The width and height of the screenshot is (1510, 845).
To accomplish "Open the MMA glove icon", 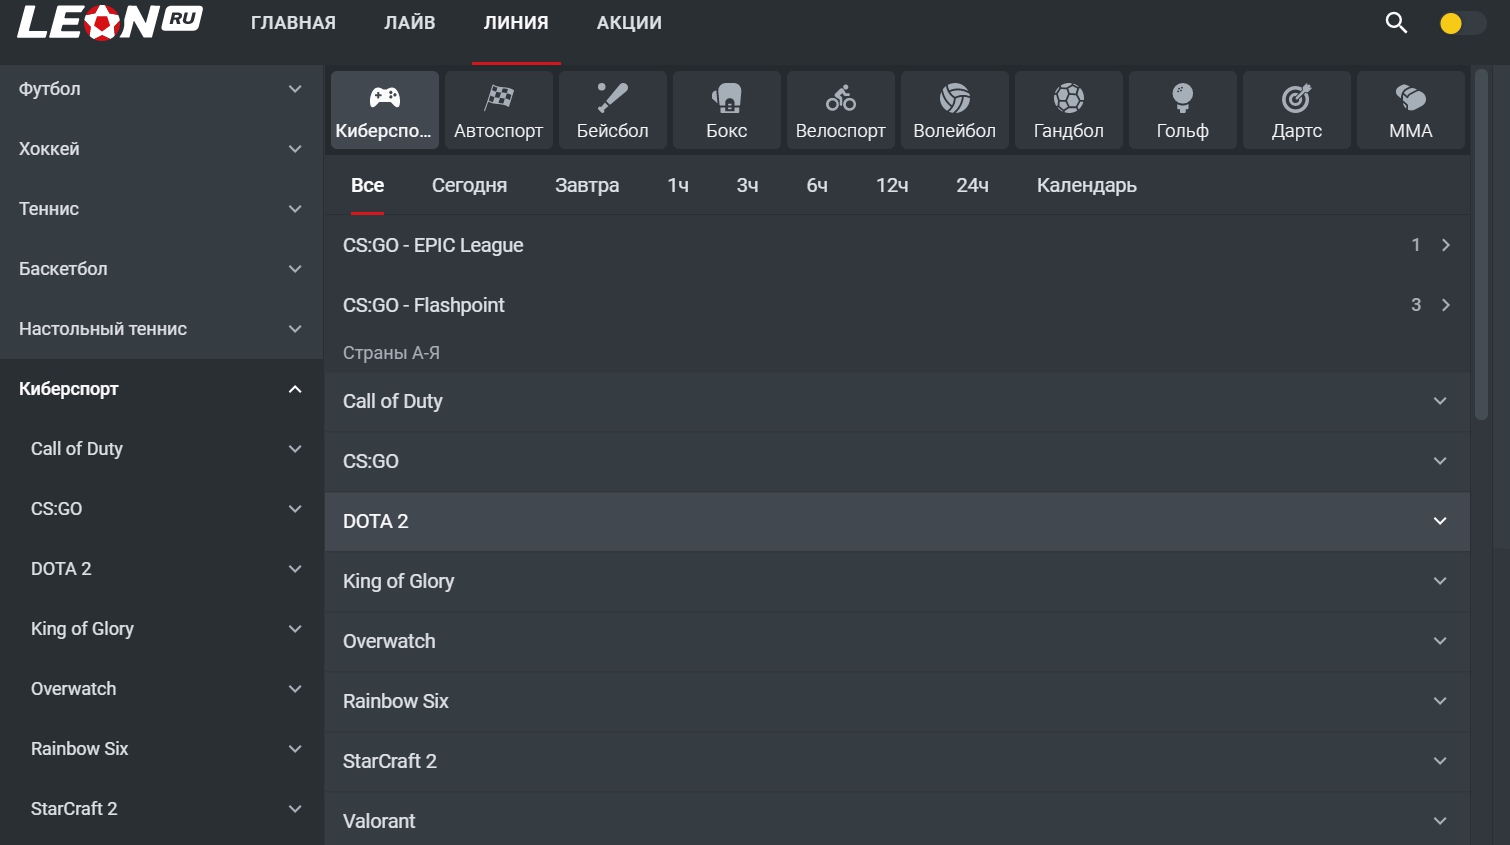I will [1411, 98].
